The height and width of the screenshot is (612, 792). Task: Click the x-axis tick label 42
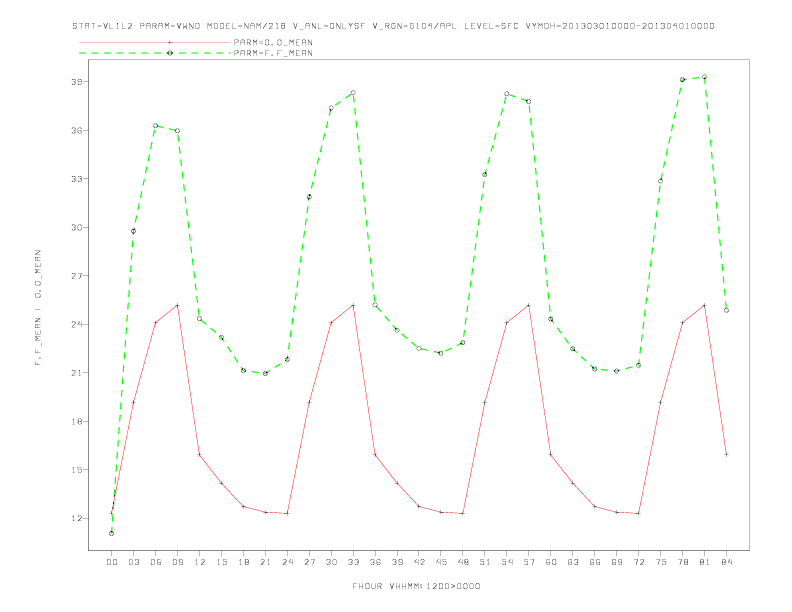tap(419, 562)
